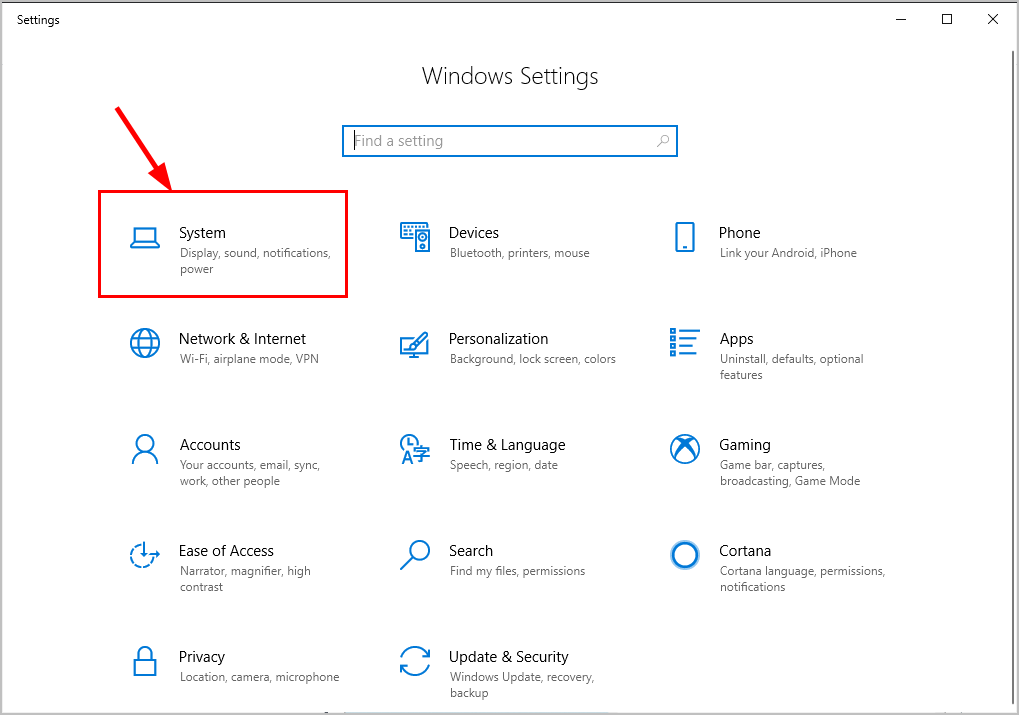Select the Ease of Access title
Viewport: 1019px width, 715px height.
pyautogui.click(x=226, y=551)
